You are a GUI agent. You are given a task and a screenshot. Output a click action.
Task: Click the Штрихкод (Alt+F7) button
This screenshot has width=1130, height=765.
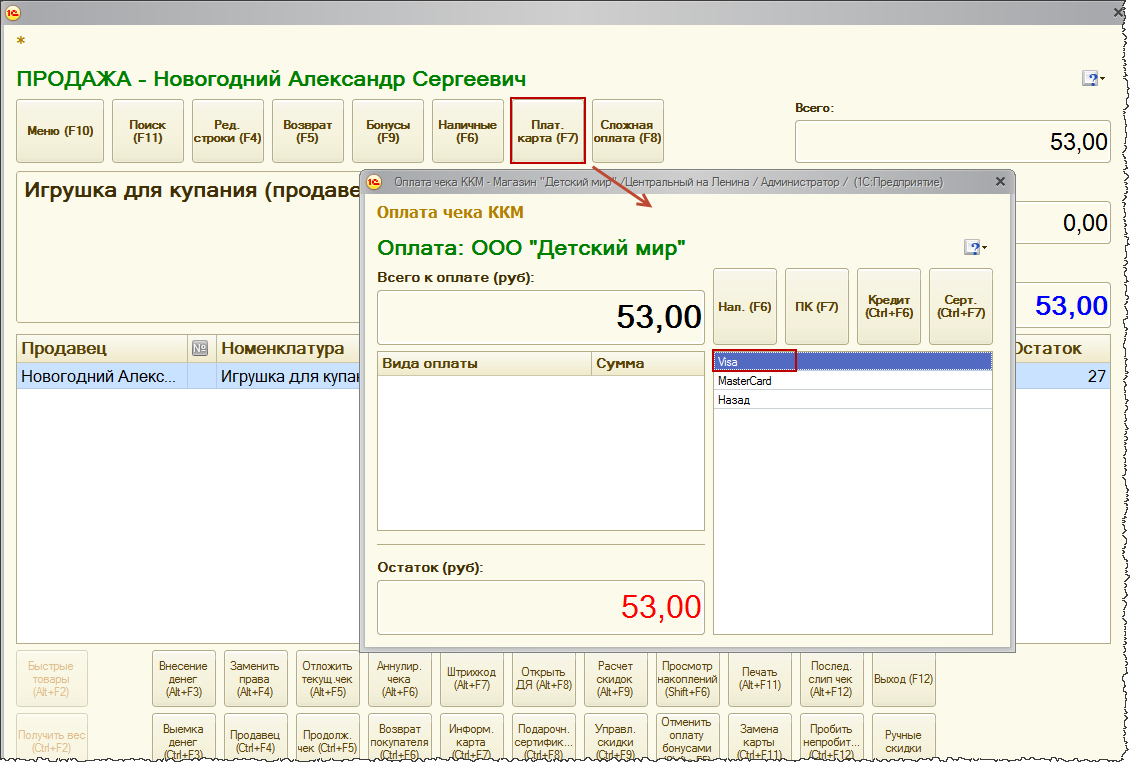471,679
